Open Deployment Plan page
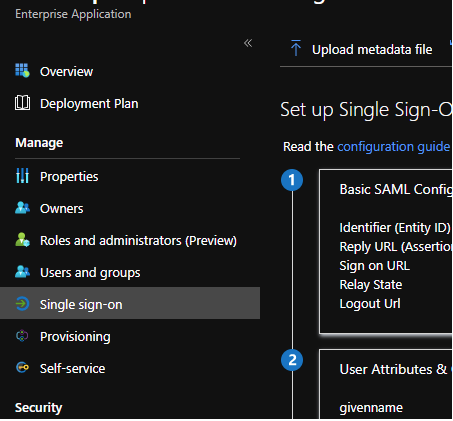This screenshot has height=421, width=453. (x=89, y=104)
